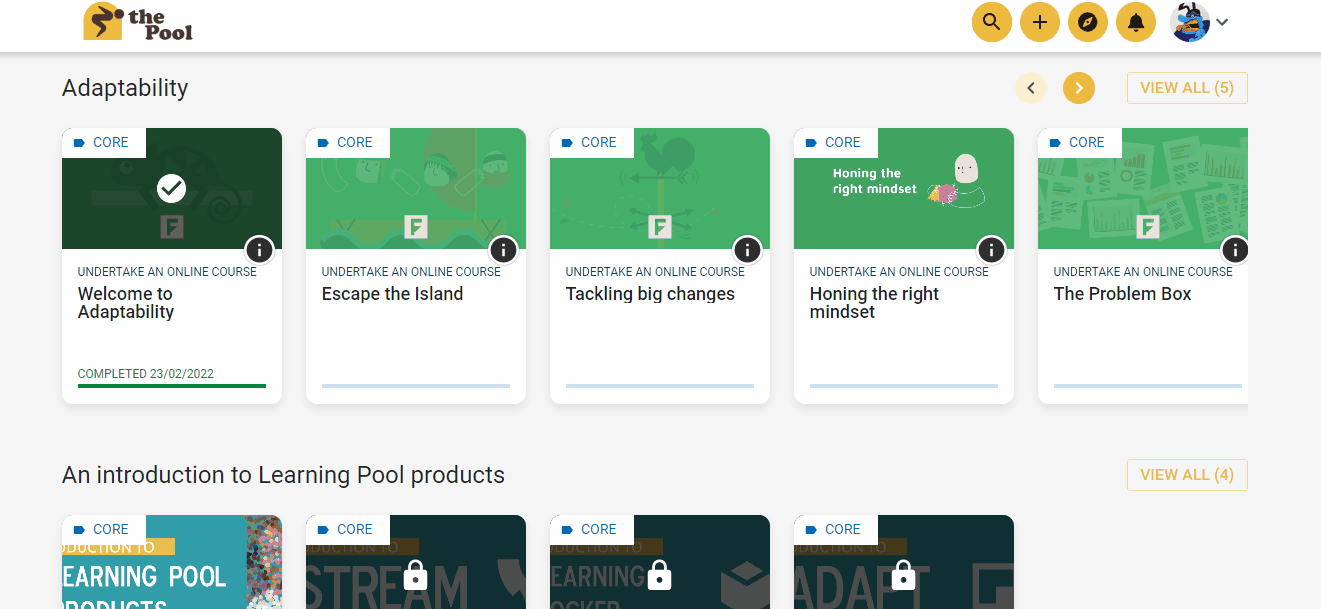Open the Escape the Island course title

pyautogui.click(x=392, y=294)
